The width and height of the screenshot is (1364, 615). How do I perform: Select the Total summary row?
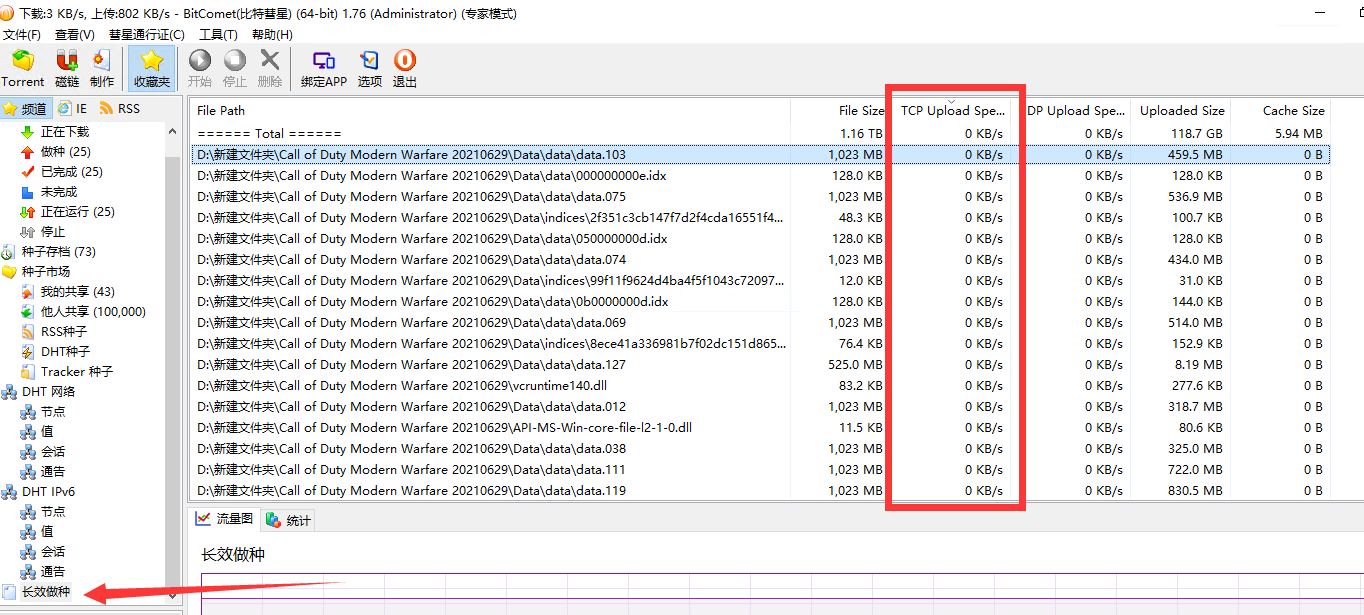760,133
